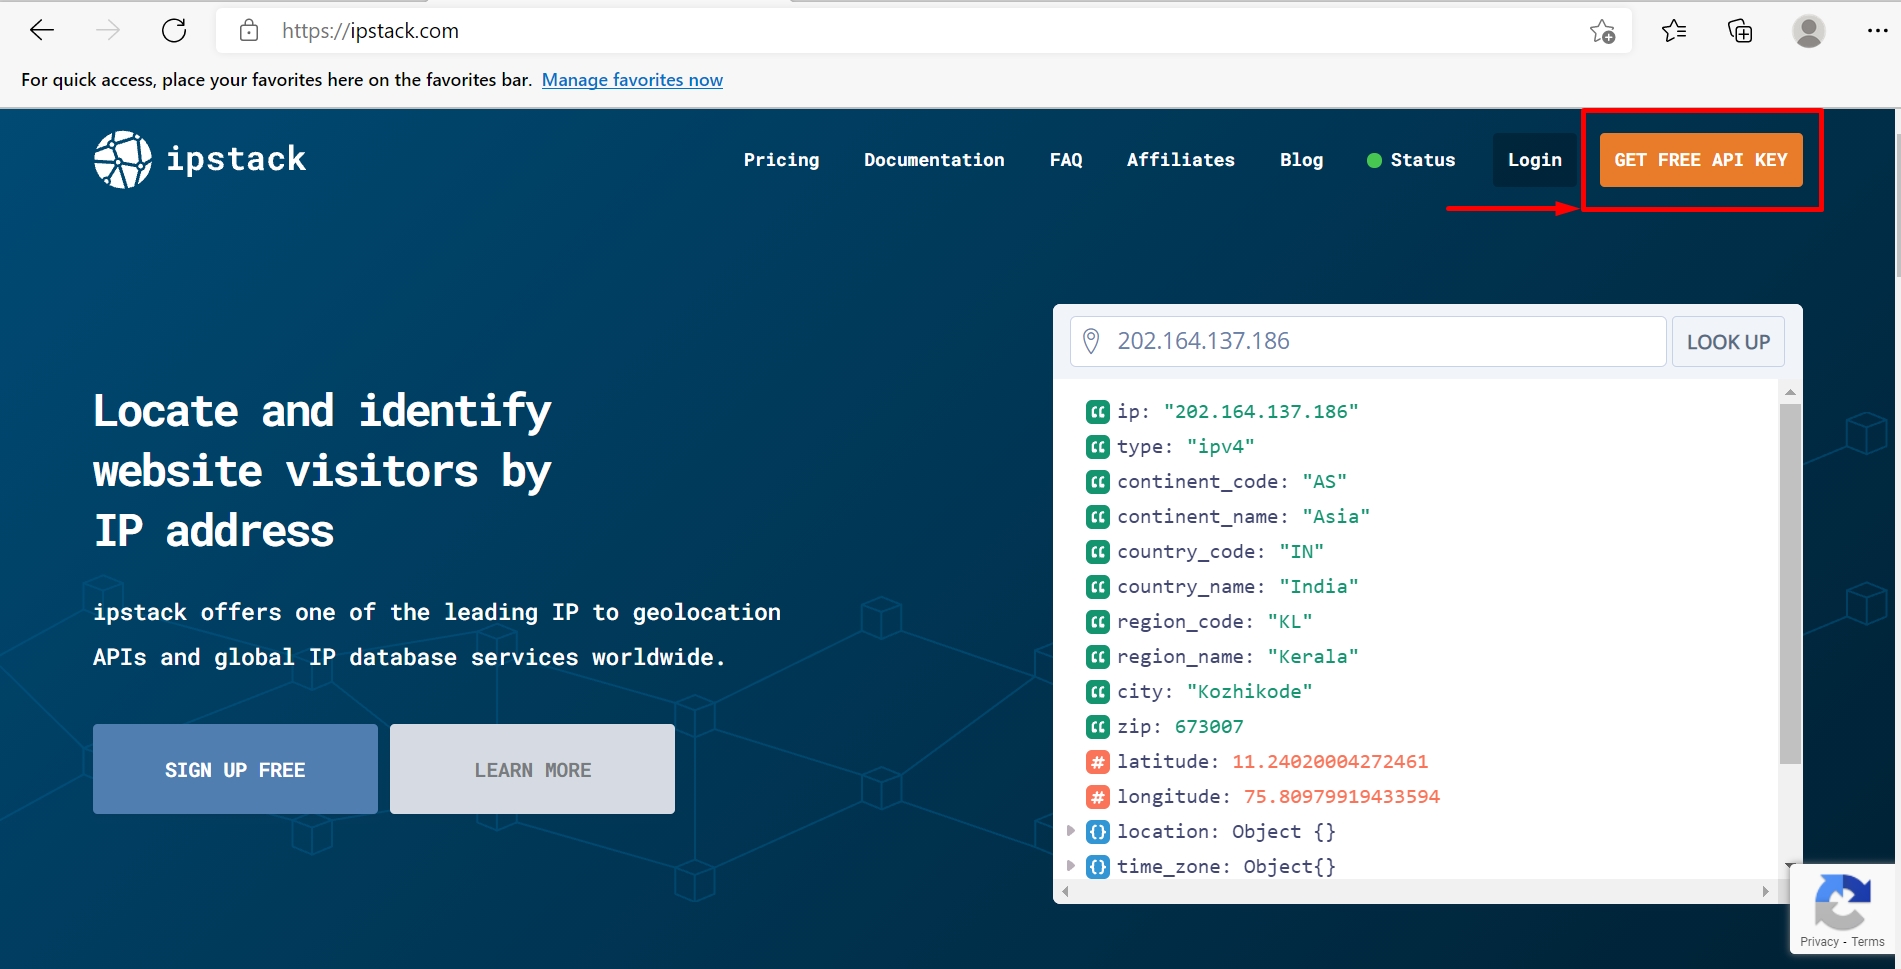The width and height of the screenshot is (1901, 969).
Task: Click the string icon beside the type field
Action: coord(1098,447)
